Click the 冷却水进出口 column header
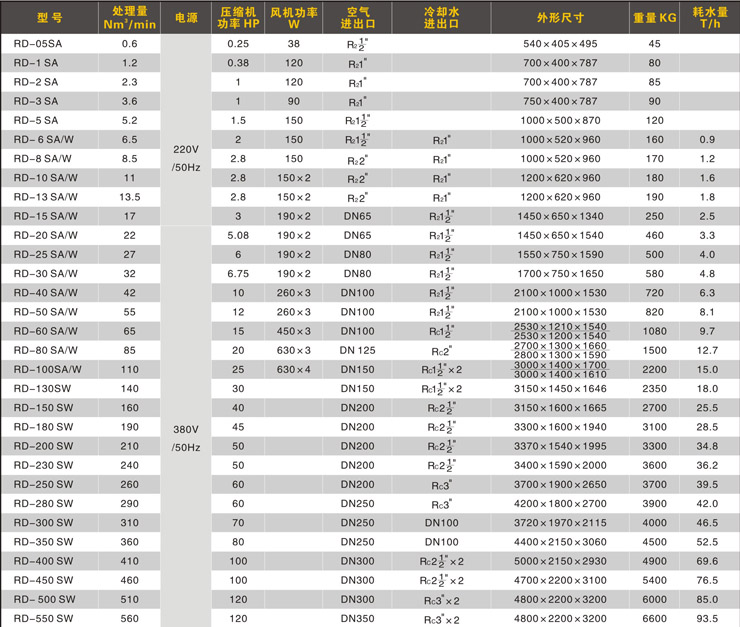Screen dimensions: 740x627 [441, 18]
